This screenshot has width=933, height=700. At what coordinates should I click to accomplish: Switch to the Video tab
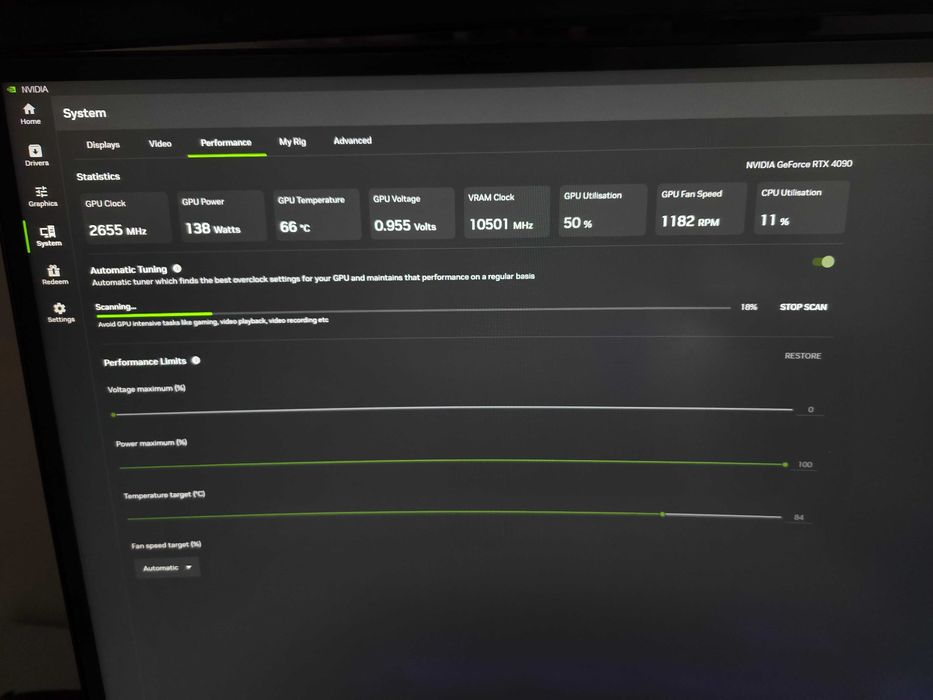coord(159,143)
